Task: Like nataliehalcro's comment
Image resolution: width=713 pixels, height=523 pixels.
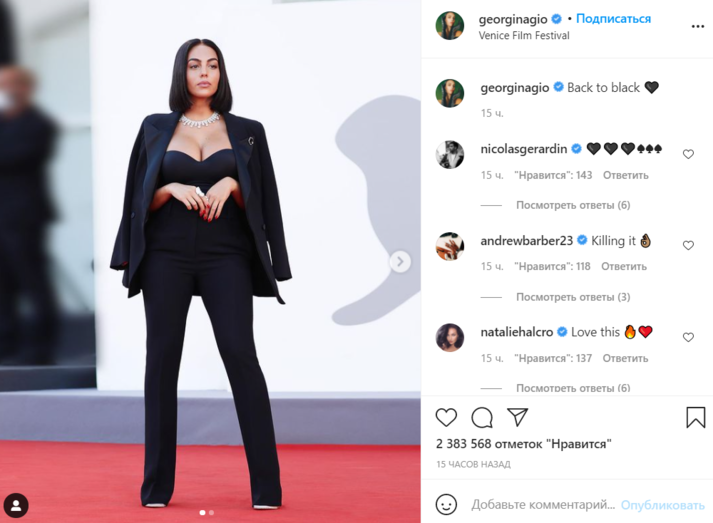Action: click(x=688, y=337)
